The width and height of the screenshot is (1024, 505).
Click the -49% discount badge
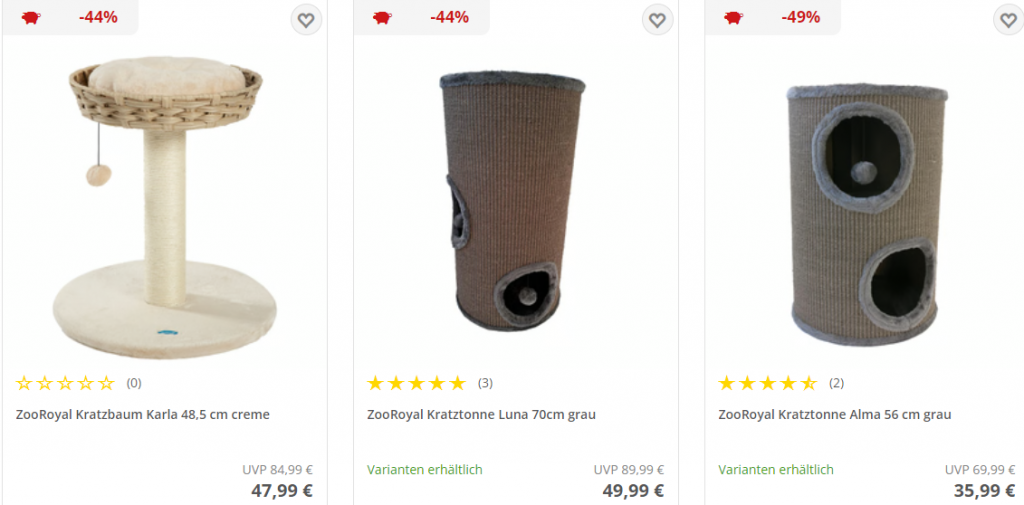(x=801, y=18)
